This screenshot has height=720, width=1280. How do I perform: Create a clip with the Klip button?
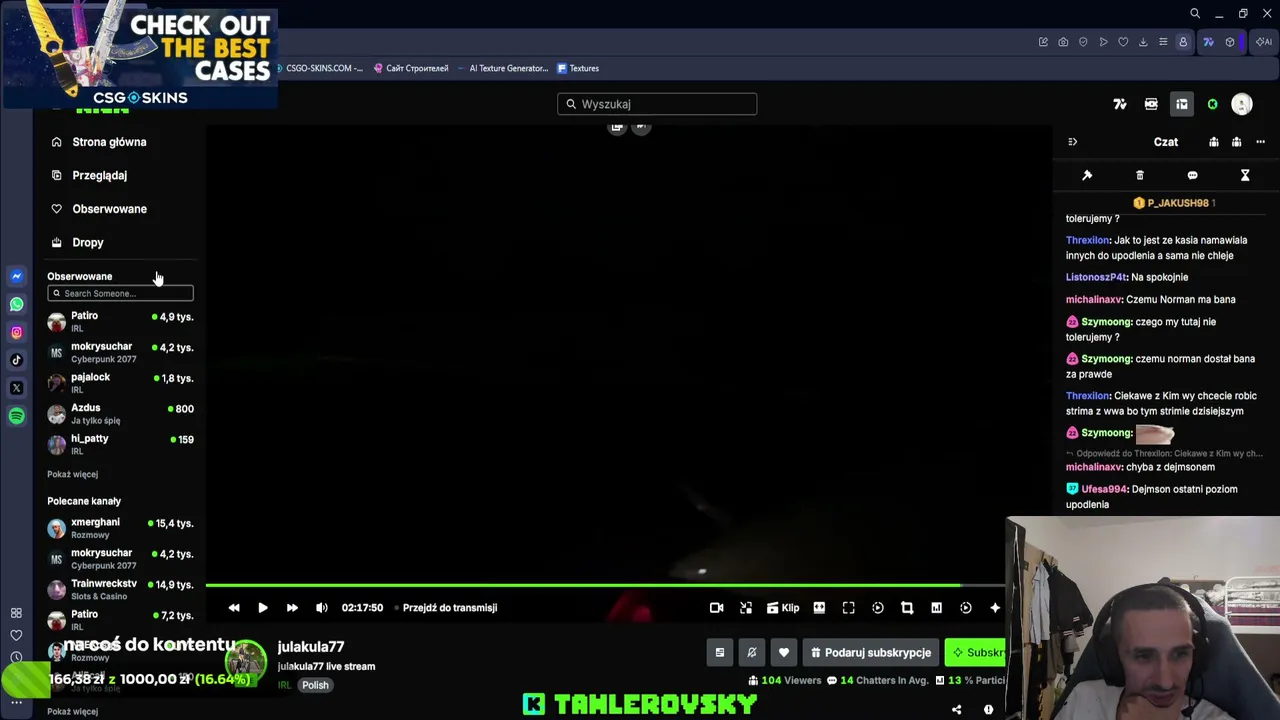click(783, 608)
